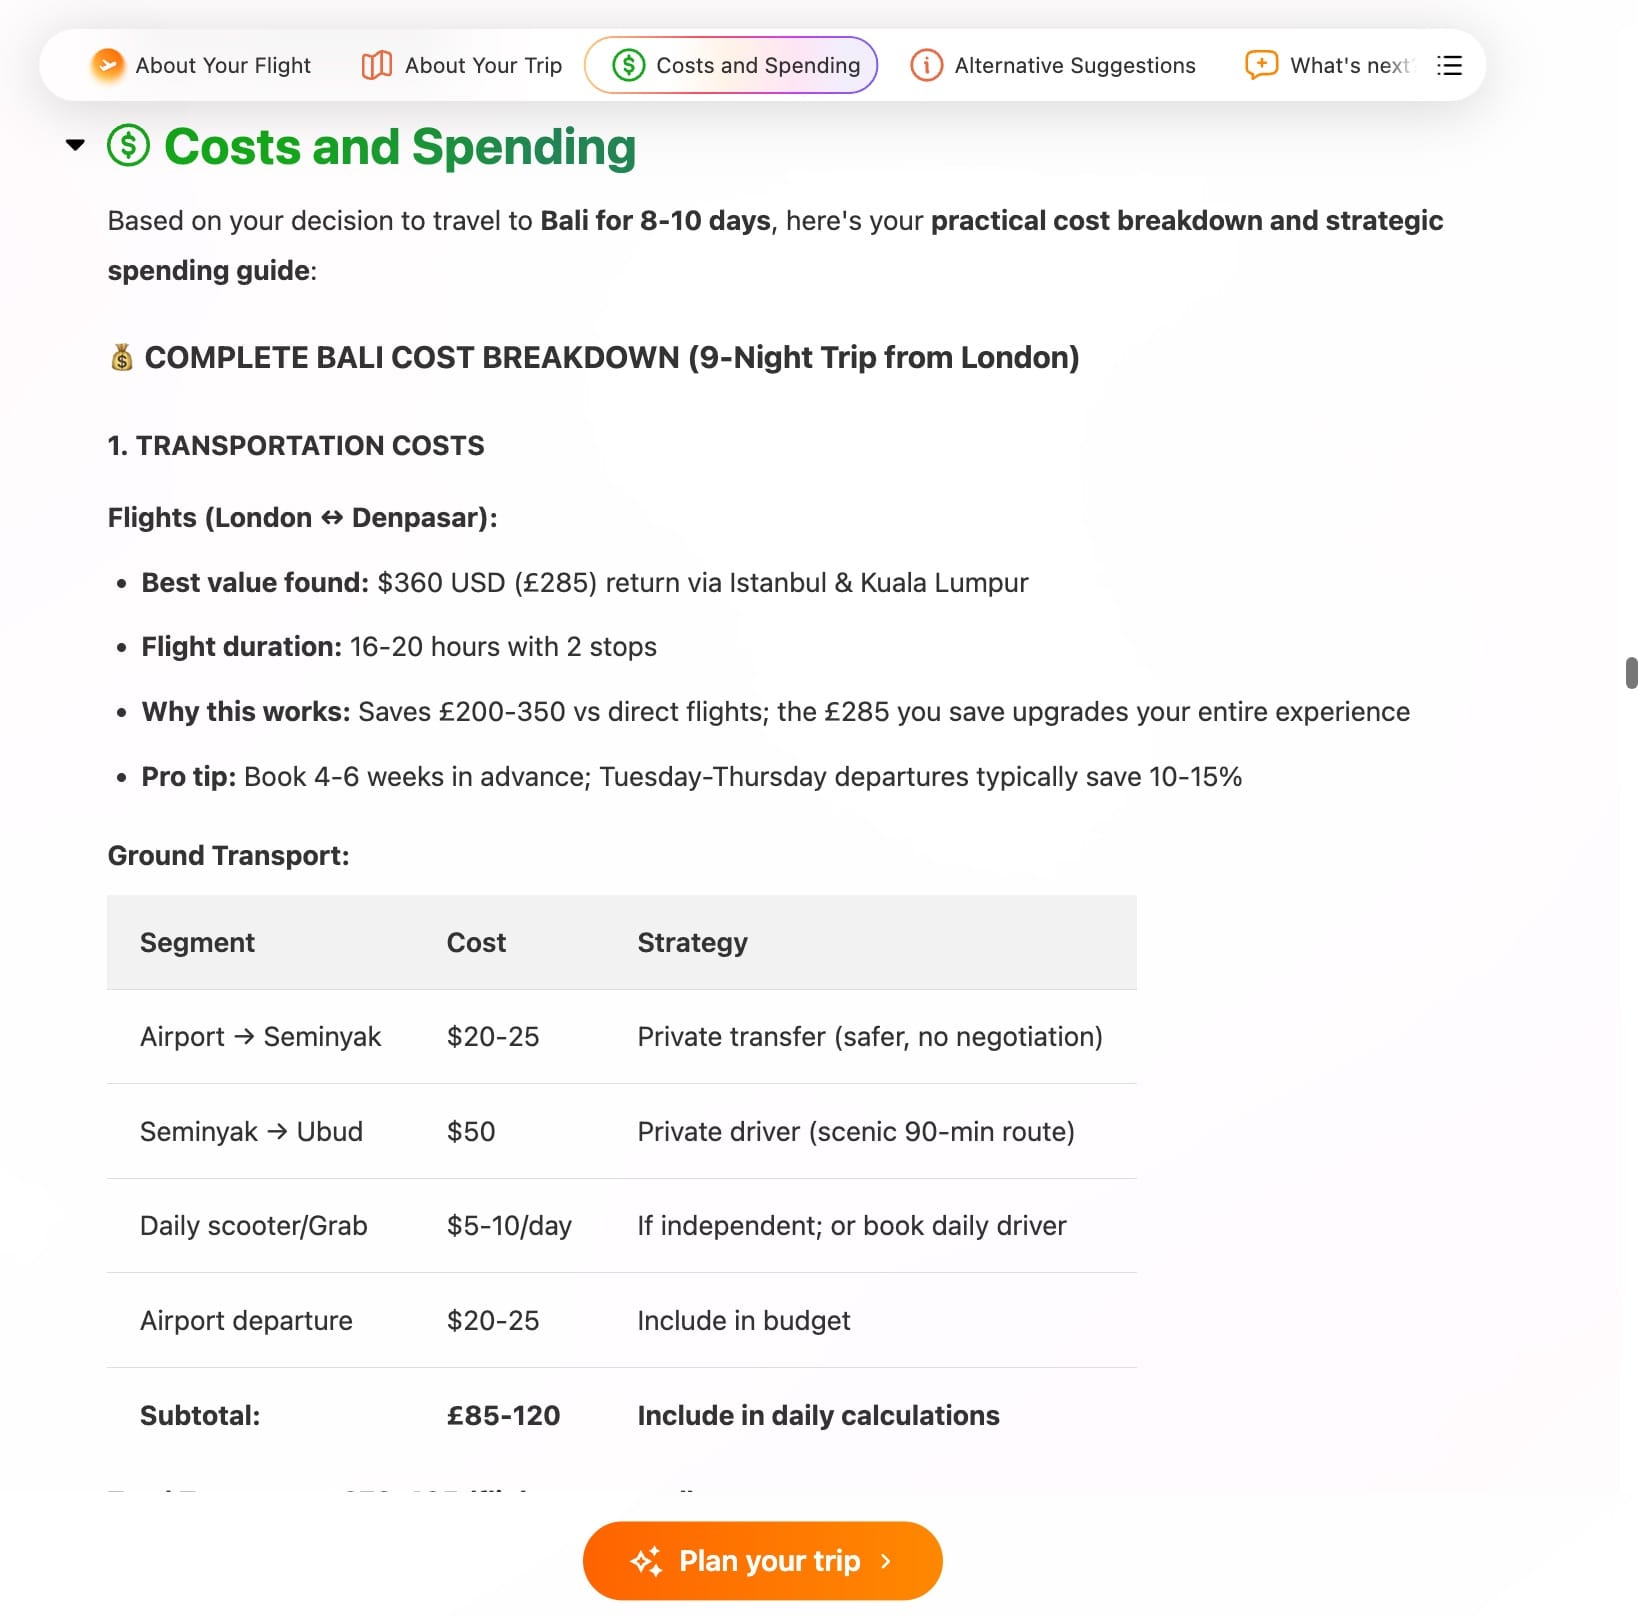Click the chat bubble What's next icon
The width and height of the screenshot is (1638, 1616).
tap(1261, 65)
